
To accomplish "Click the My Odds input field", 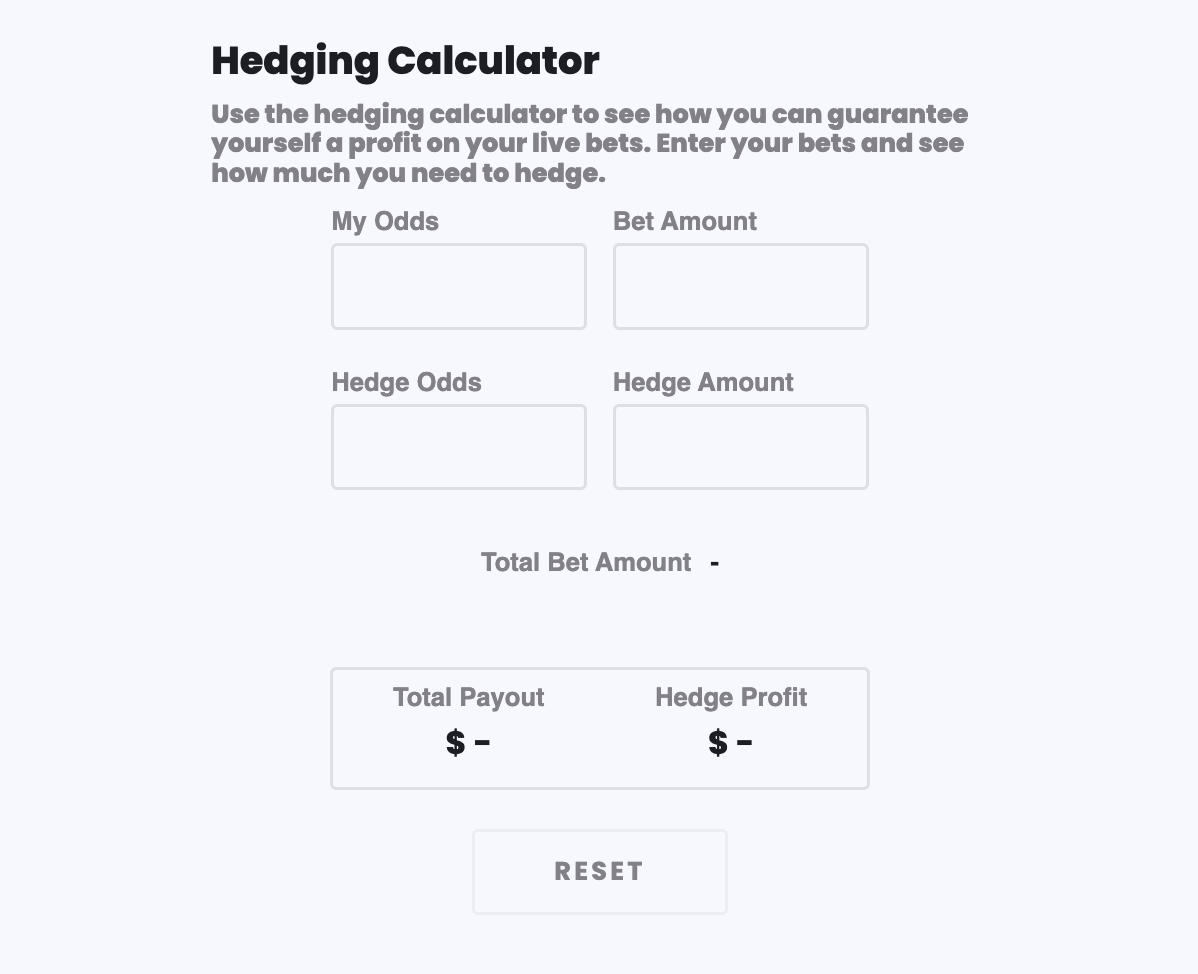I will [x=458, y=286].
